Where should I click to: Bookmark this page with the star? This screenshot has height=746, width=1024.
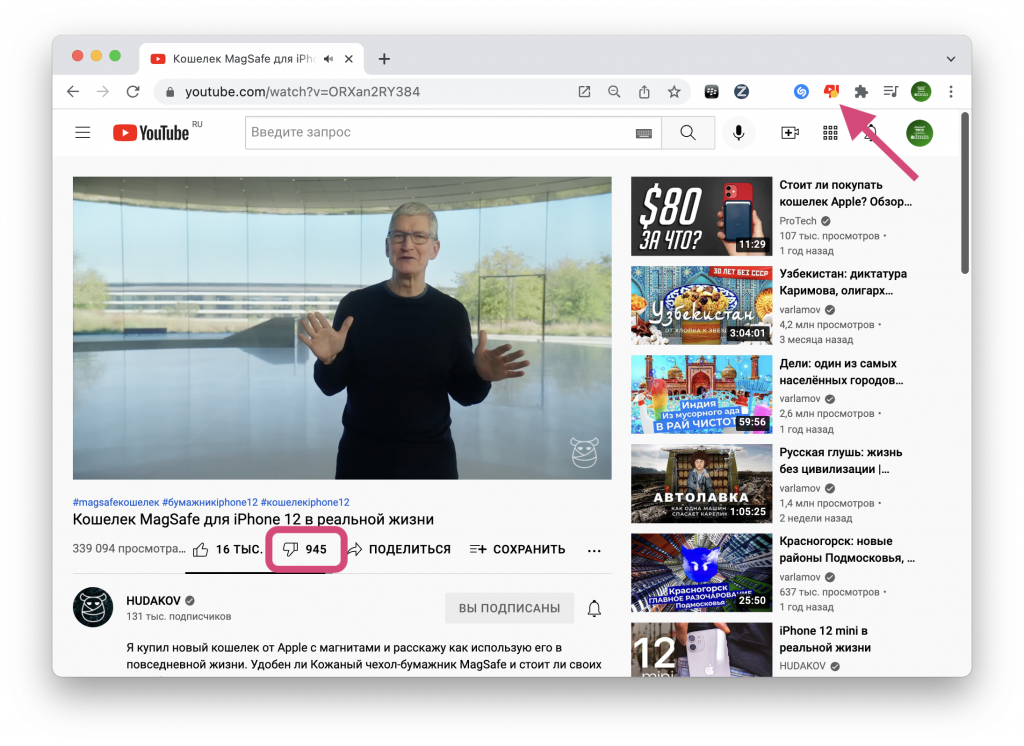tap(674, 92)
